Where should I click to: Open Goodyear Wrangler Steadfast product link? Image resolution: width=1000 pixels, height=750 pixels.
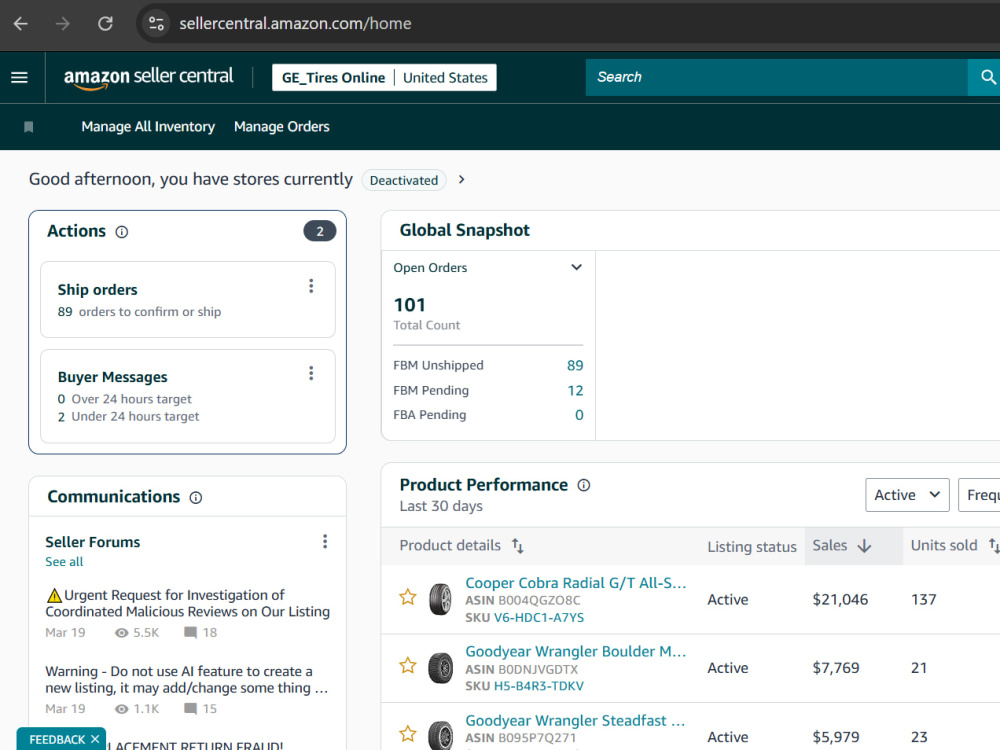click(575, 721)
